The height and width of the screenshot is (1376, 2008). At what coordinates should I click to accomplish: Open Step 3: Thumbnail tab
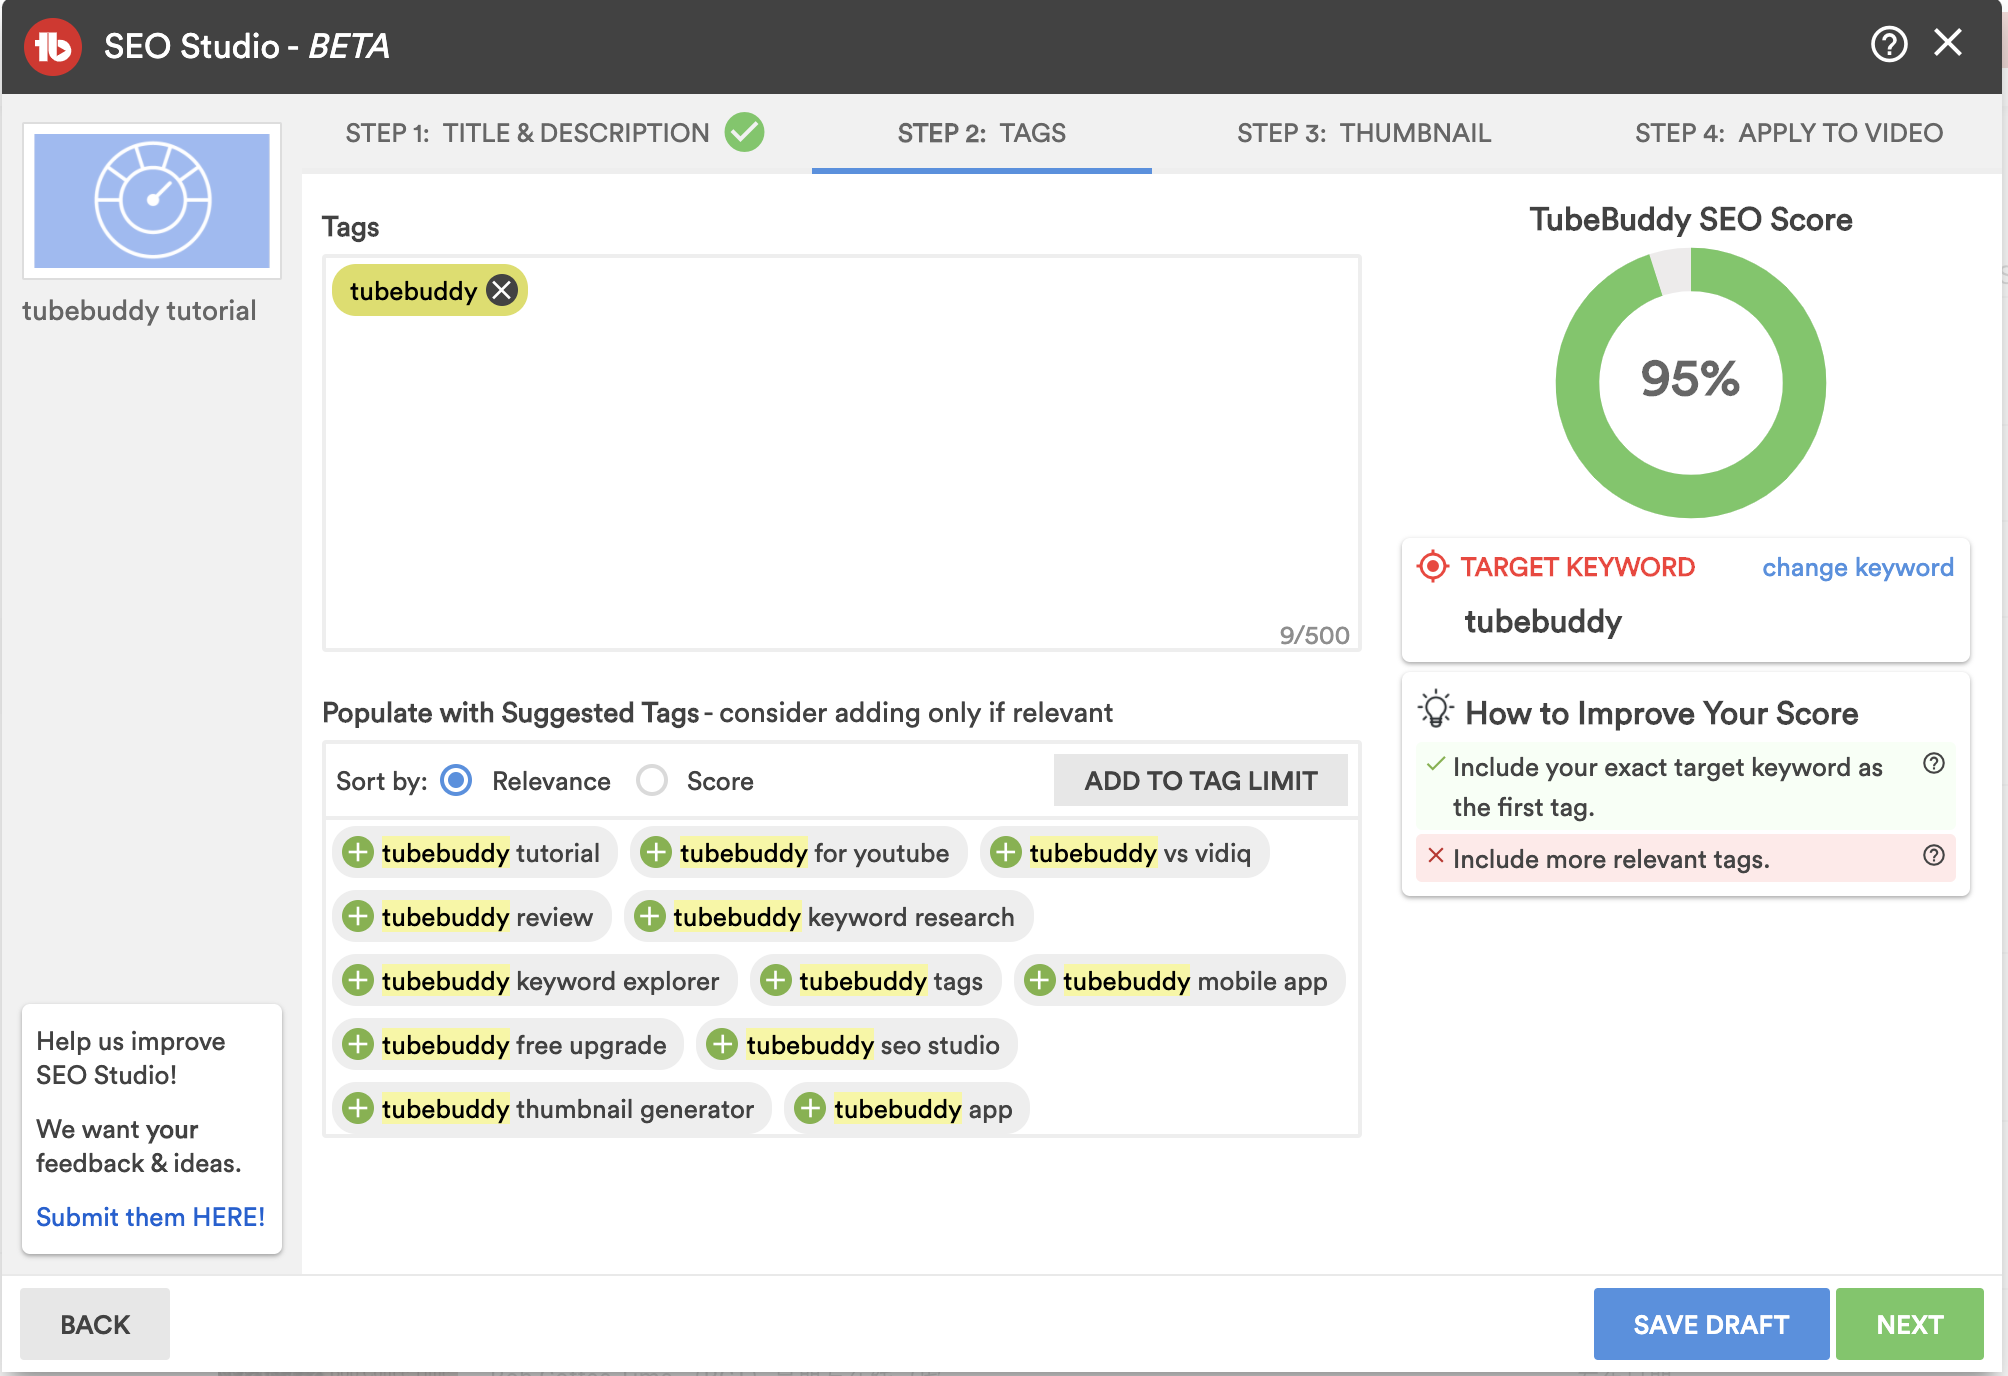click(1364, 133)
